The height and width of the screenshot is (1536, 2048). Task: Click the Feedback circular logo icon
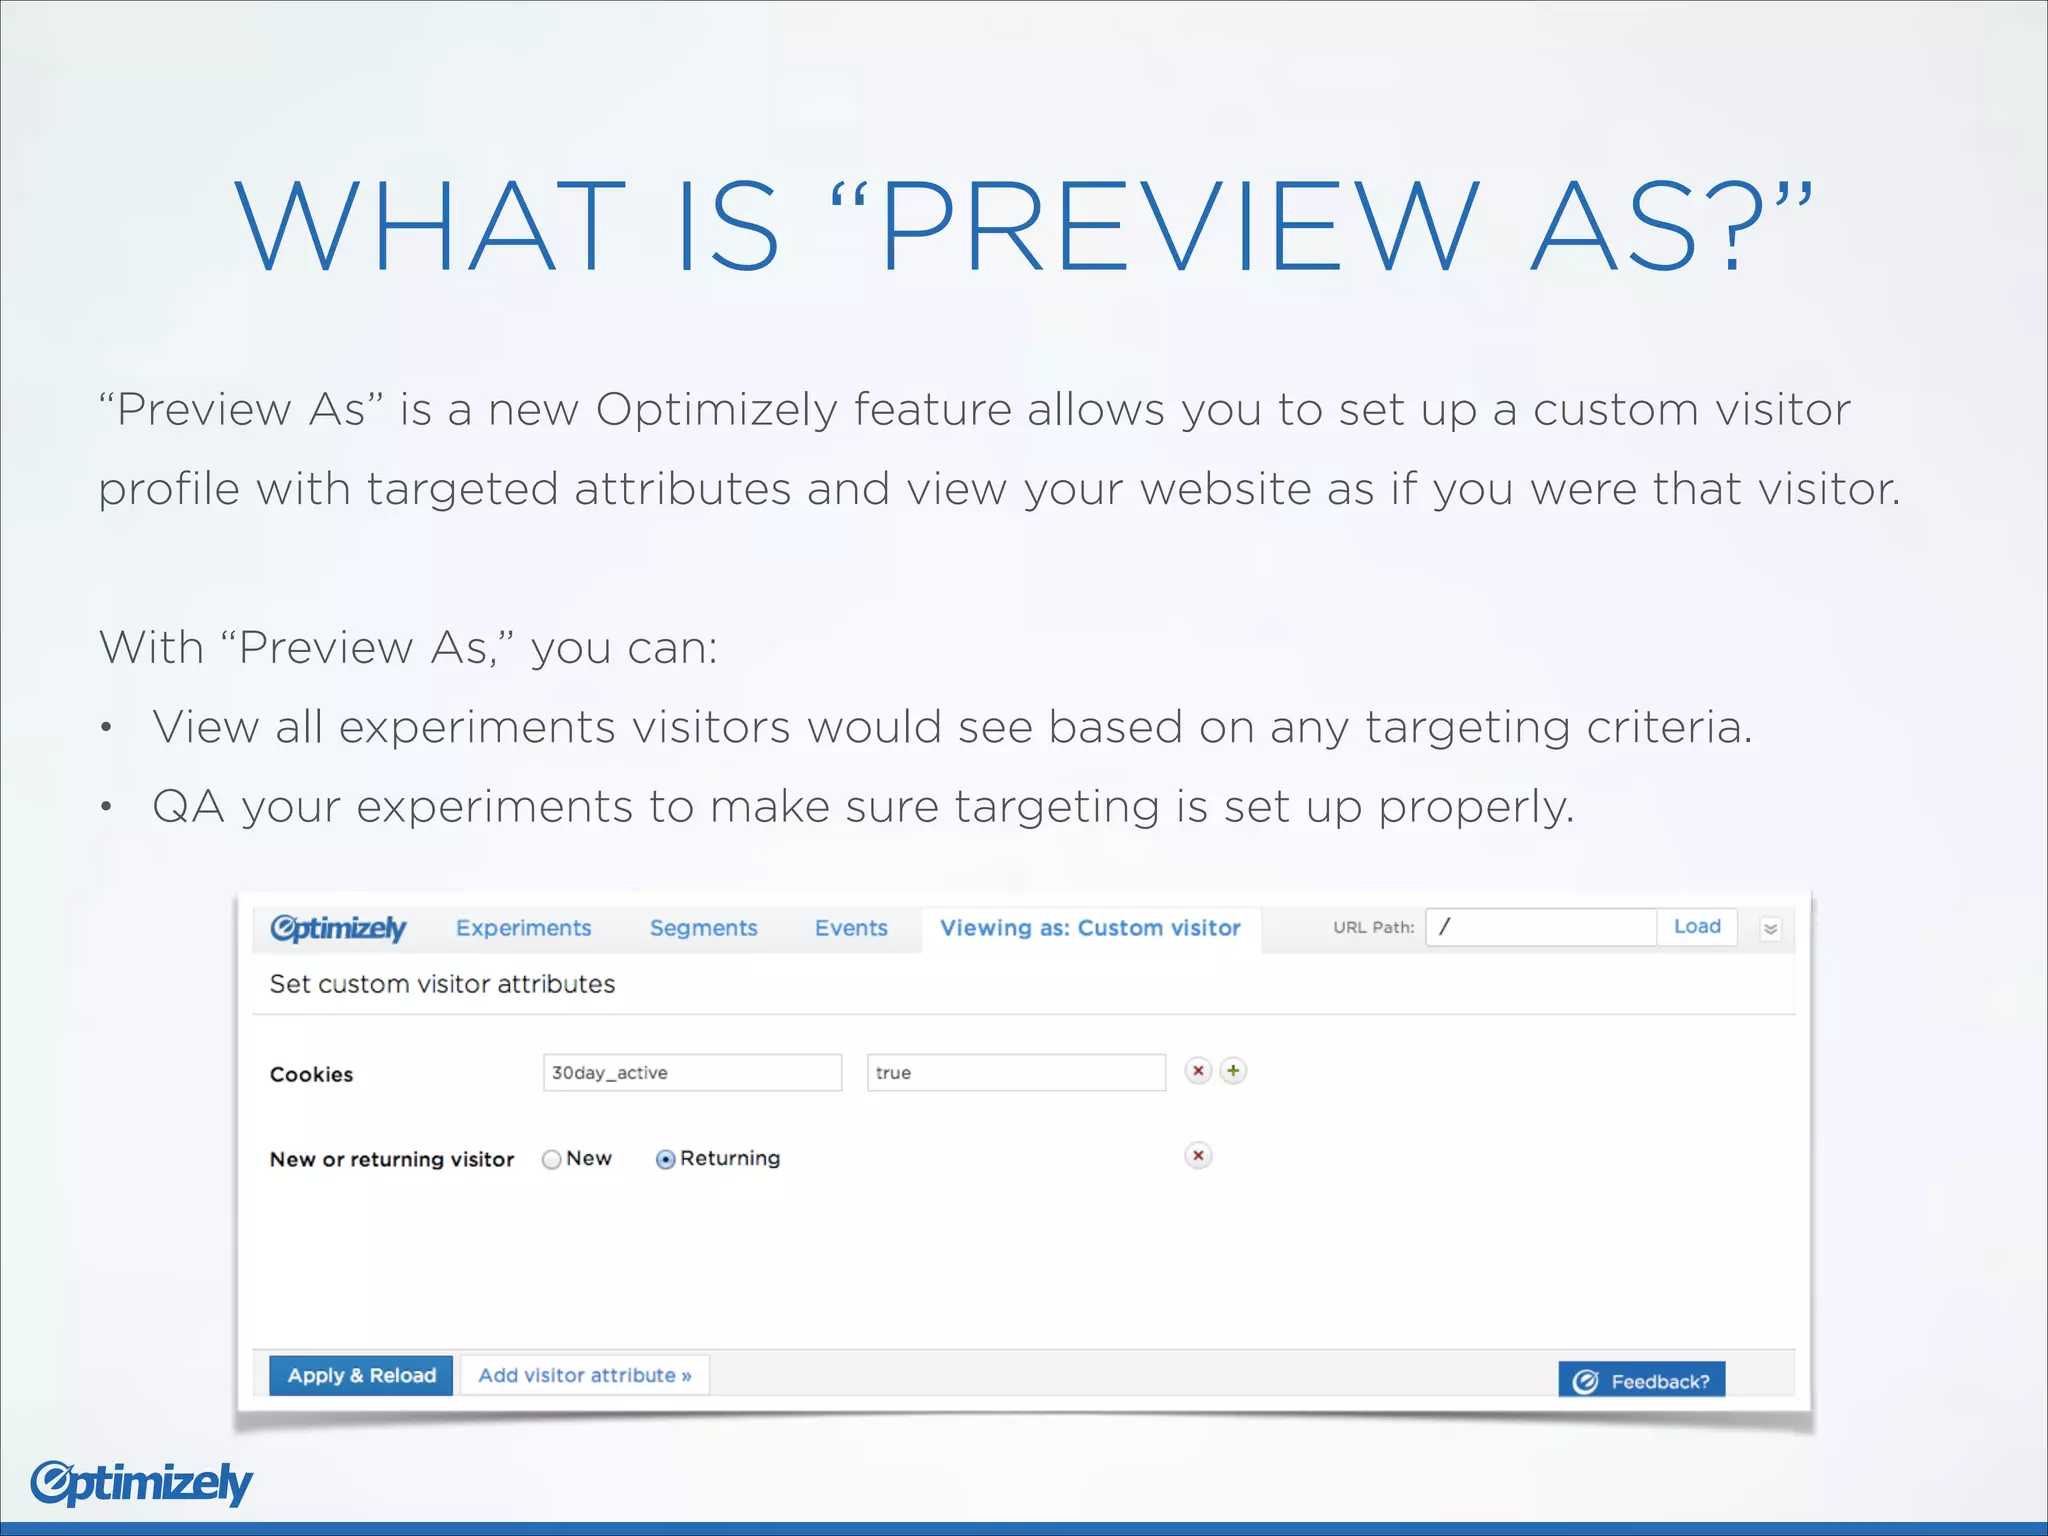[1585, 1381]
